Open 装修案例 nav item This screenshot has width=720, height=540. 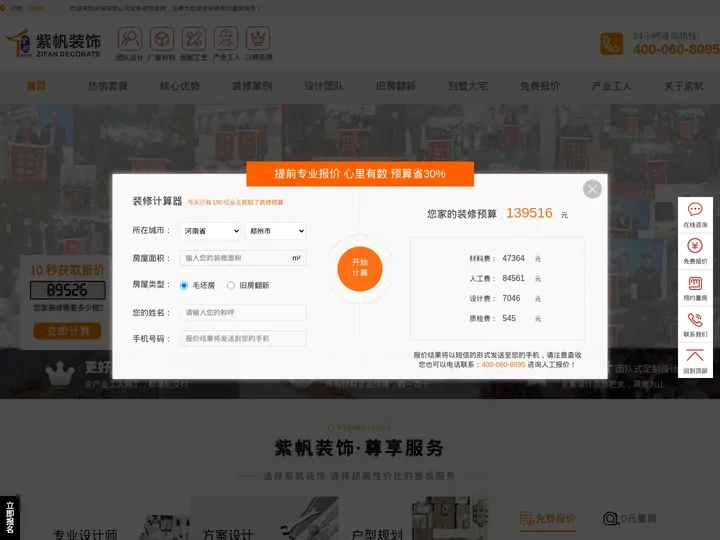252,86
